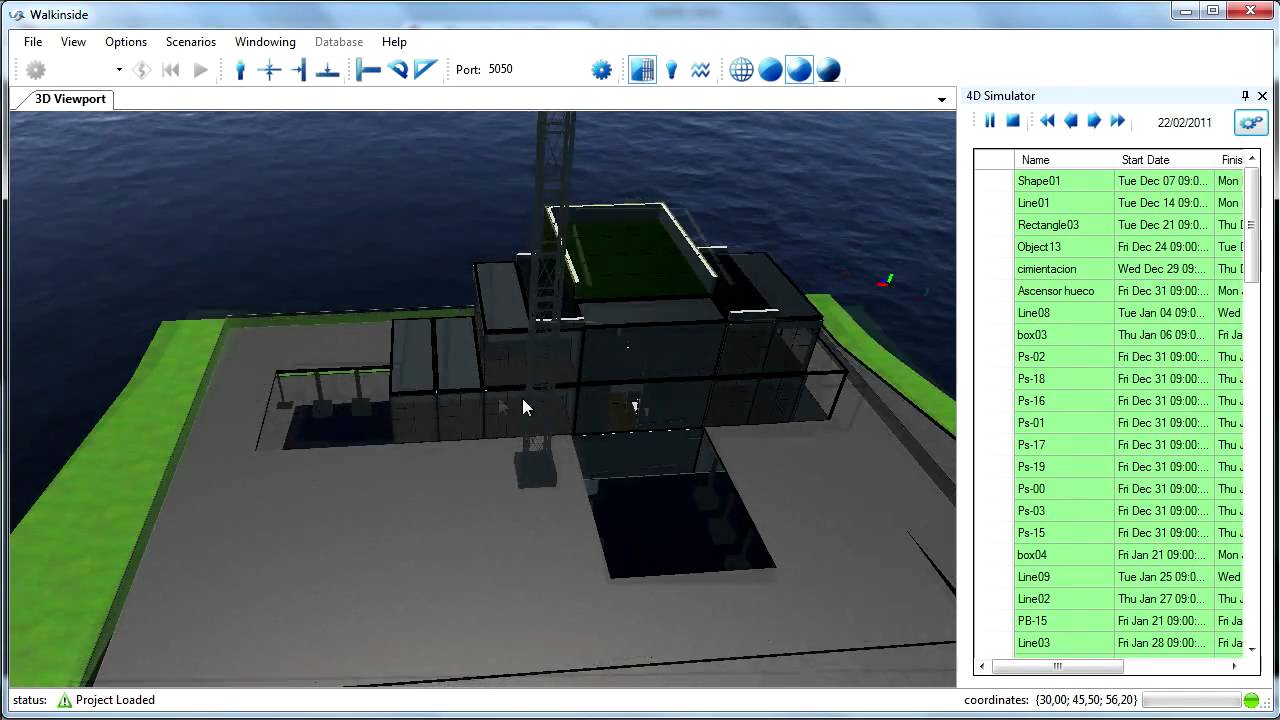
Task: Pin the 4D Simulator panel
Action: pyautogui.click(x=1245, y=96)
